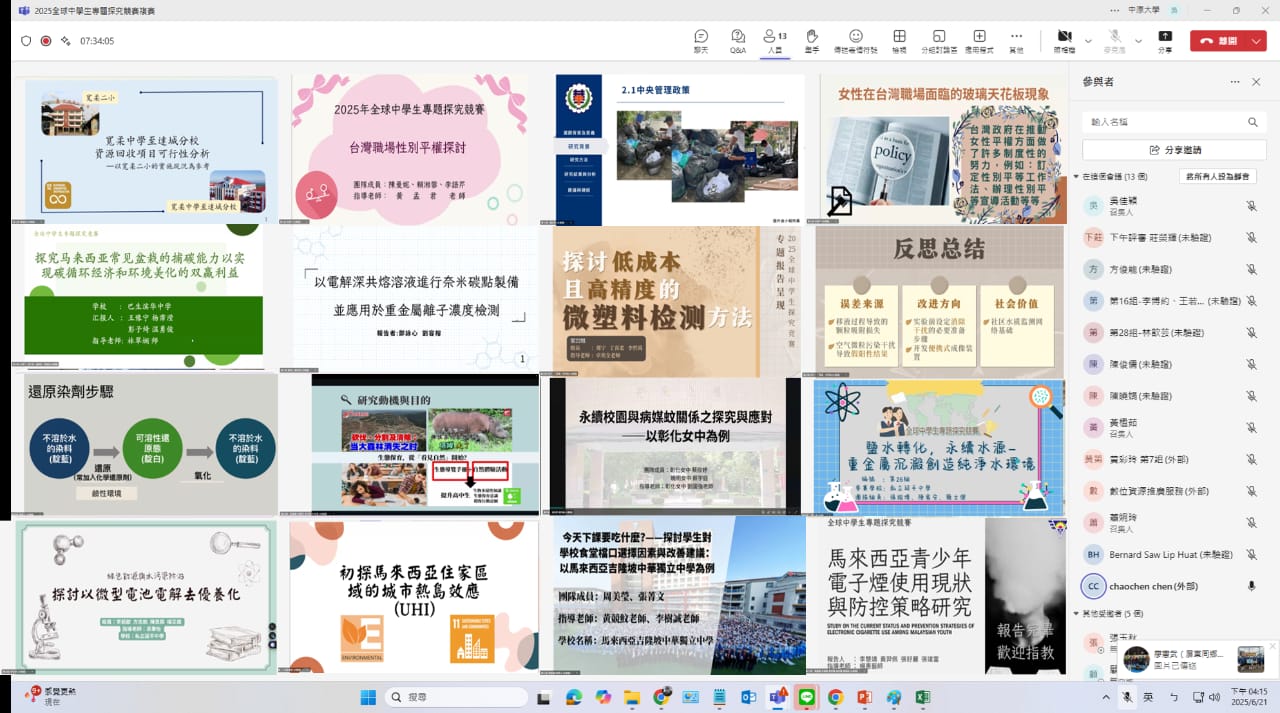Mute participant 吳佳穎 in the list
The height and width of the screenshot is (713, 1280).
(x=1252, y=205)
